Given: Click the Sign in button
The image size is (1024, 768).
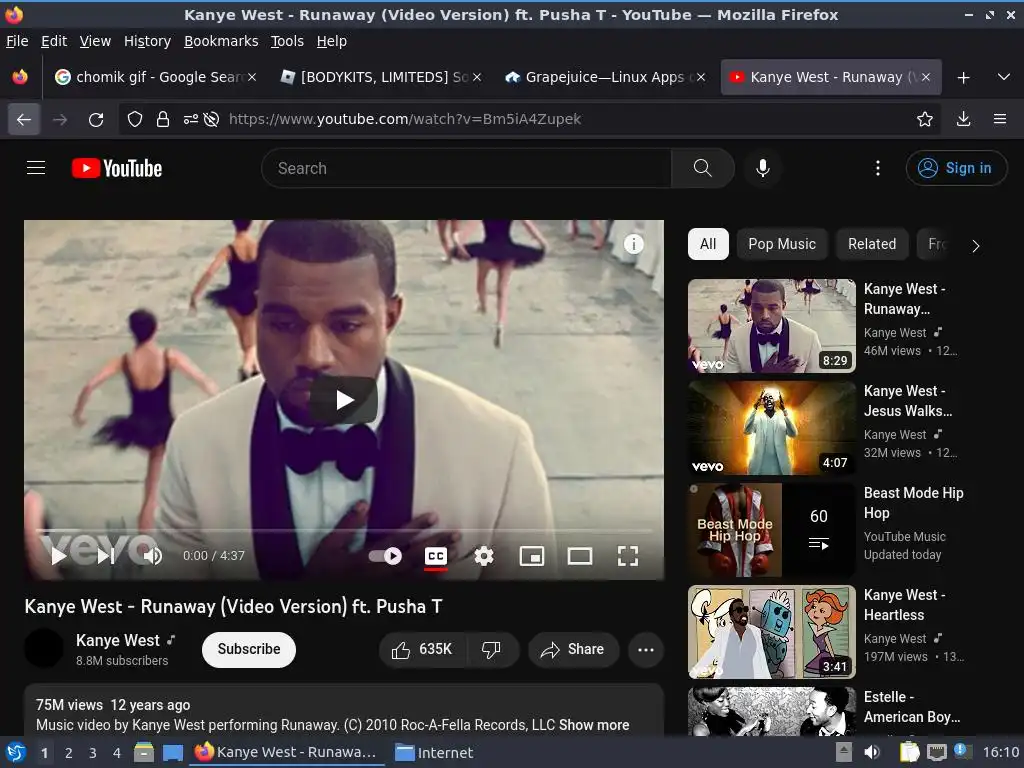Looking at the screenshot, I should tap(955, 168).
